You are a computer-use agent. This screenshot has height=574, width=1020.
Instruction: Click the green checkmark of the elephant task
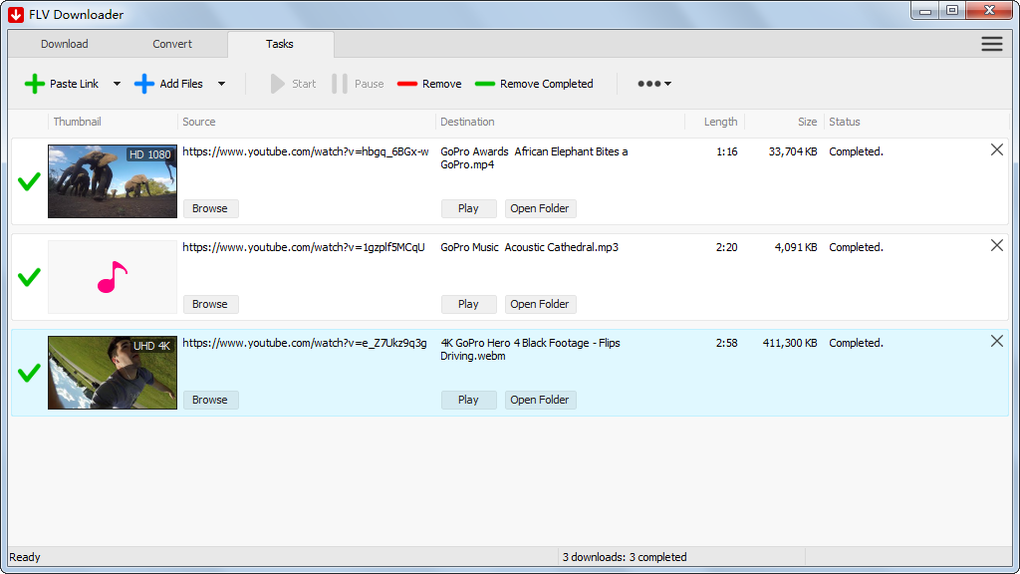(x=29, y=182)
